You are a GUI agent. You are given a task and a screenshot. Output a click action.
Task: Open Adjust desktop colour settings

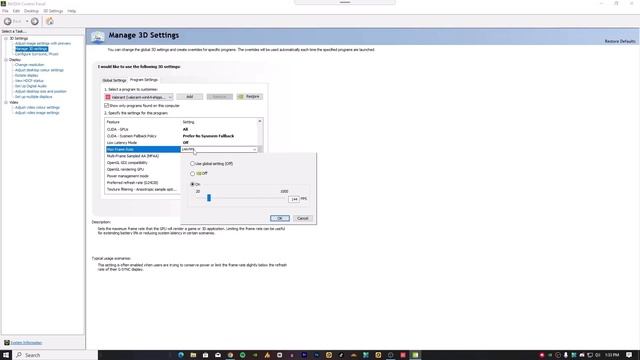39,70
